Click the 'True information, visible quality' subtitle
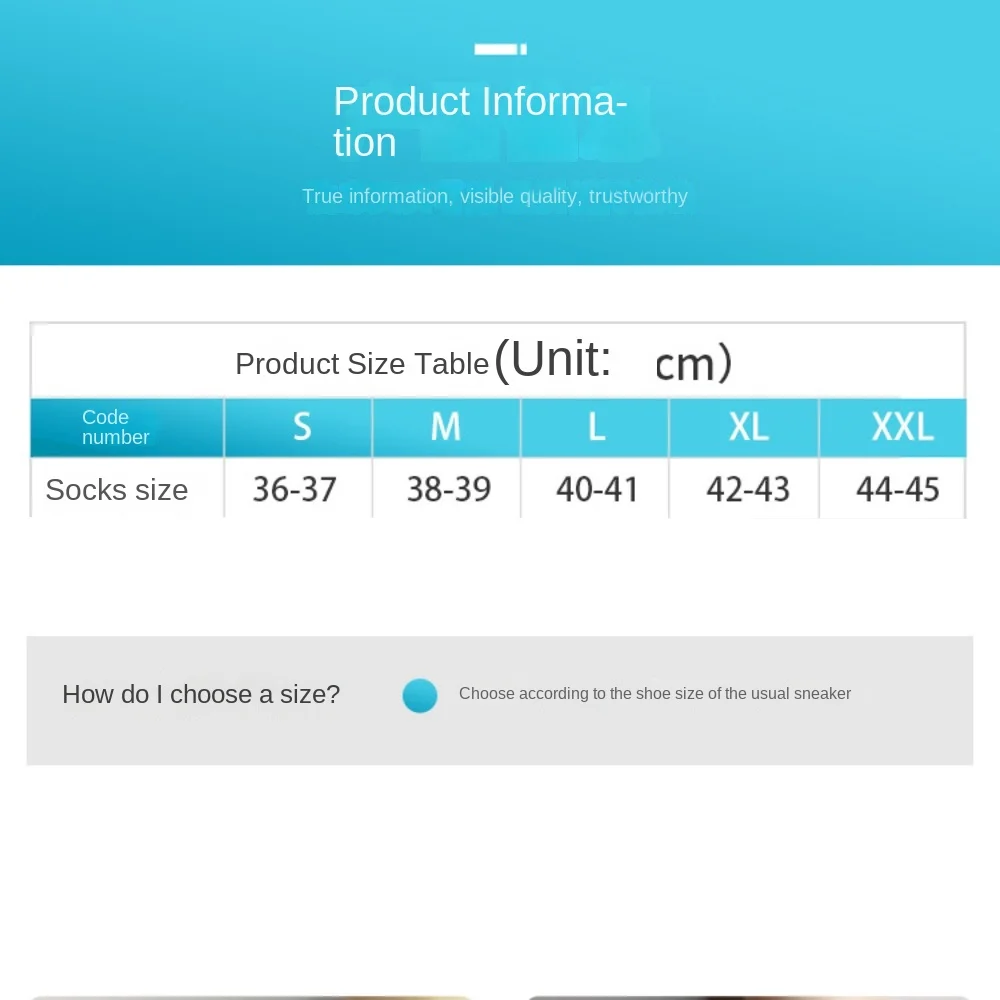The width and height of the screenshot is (1000, 1000). (495, 196)
